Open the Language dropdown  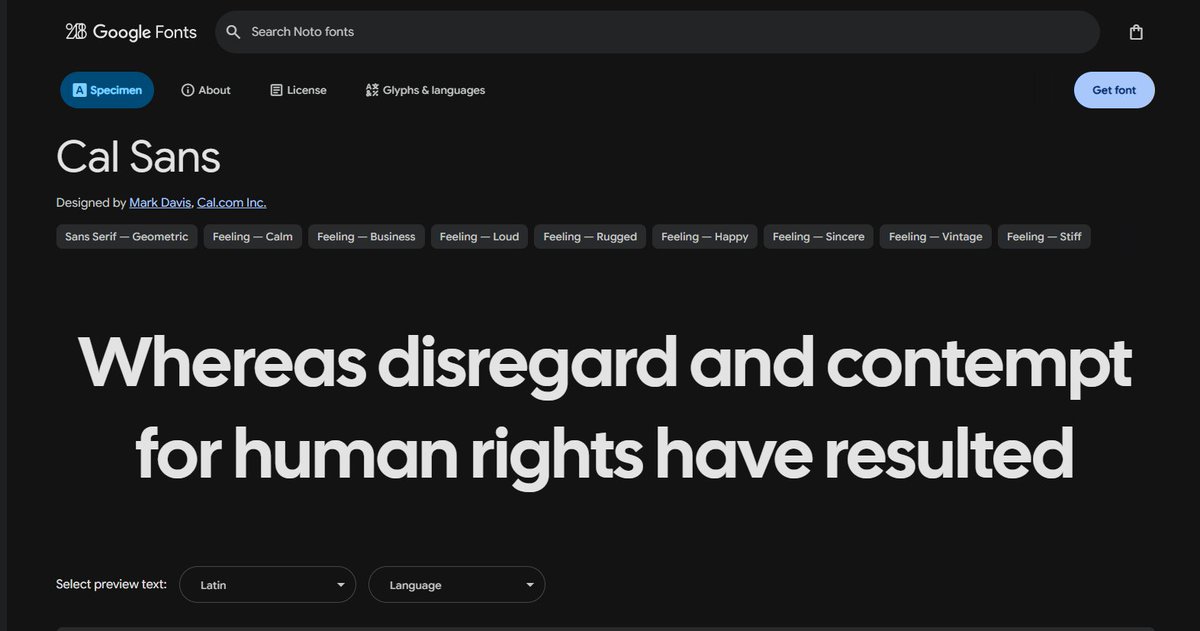[x=457, y=585]
